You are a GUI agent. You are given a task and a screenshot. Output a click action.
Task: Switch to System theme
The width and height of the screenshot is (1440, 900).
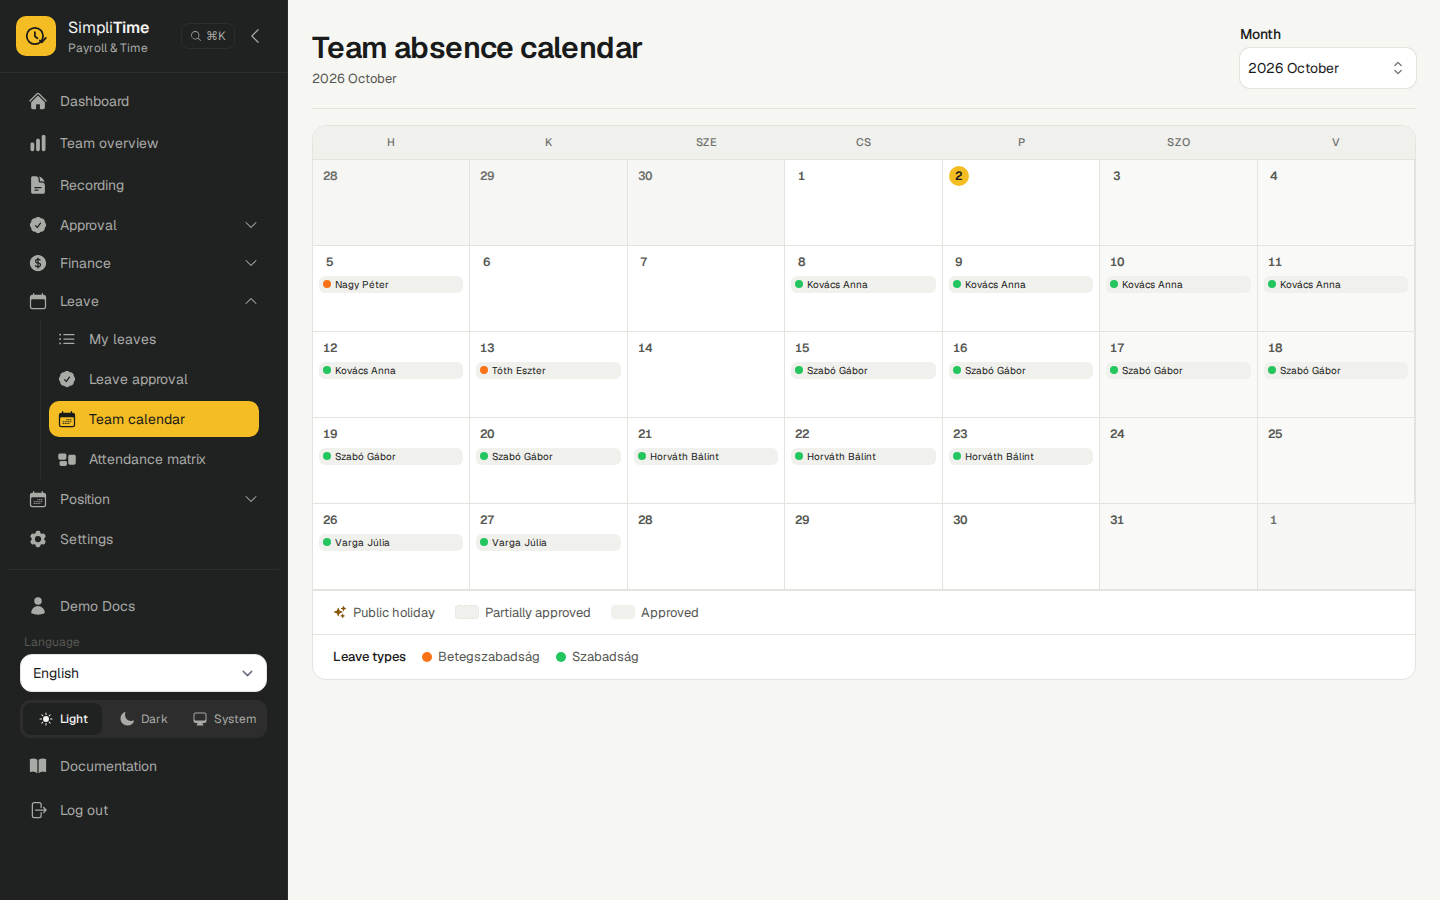(224, 719)
